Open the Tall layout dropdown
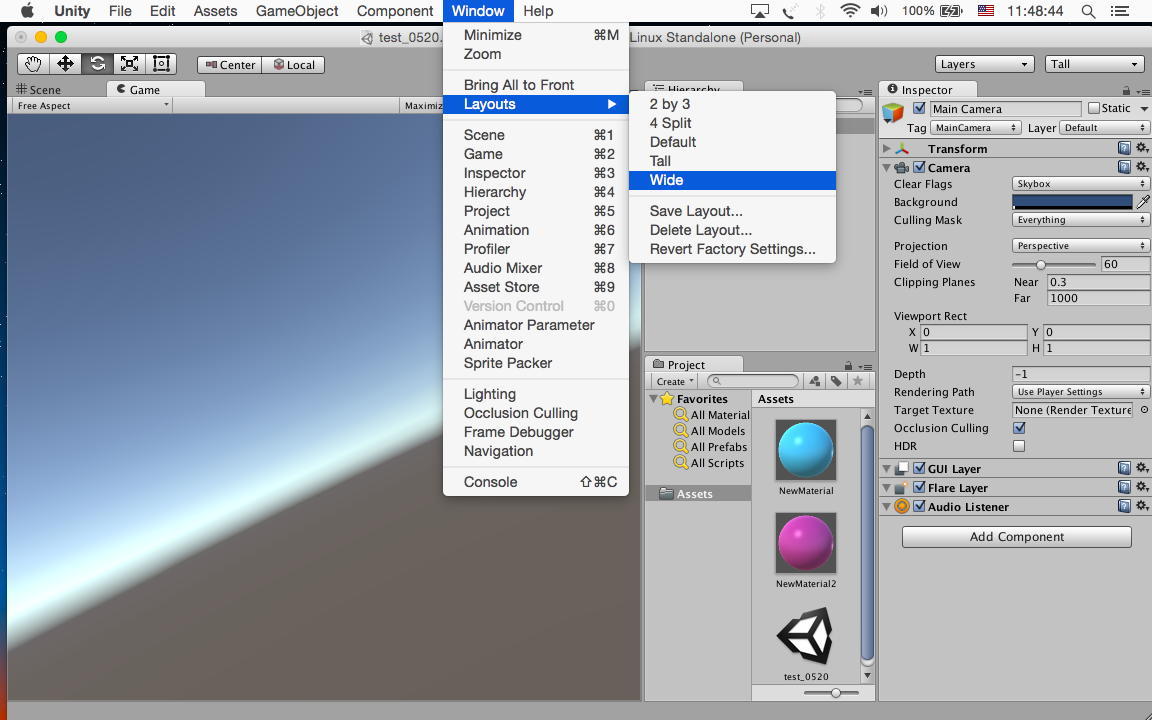Image resolution: width=1152 pixels, height=720 pixels. [1094, 64]
